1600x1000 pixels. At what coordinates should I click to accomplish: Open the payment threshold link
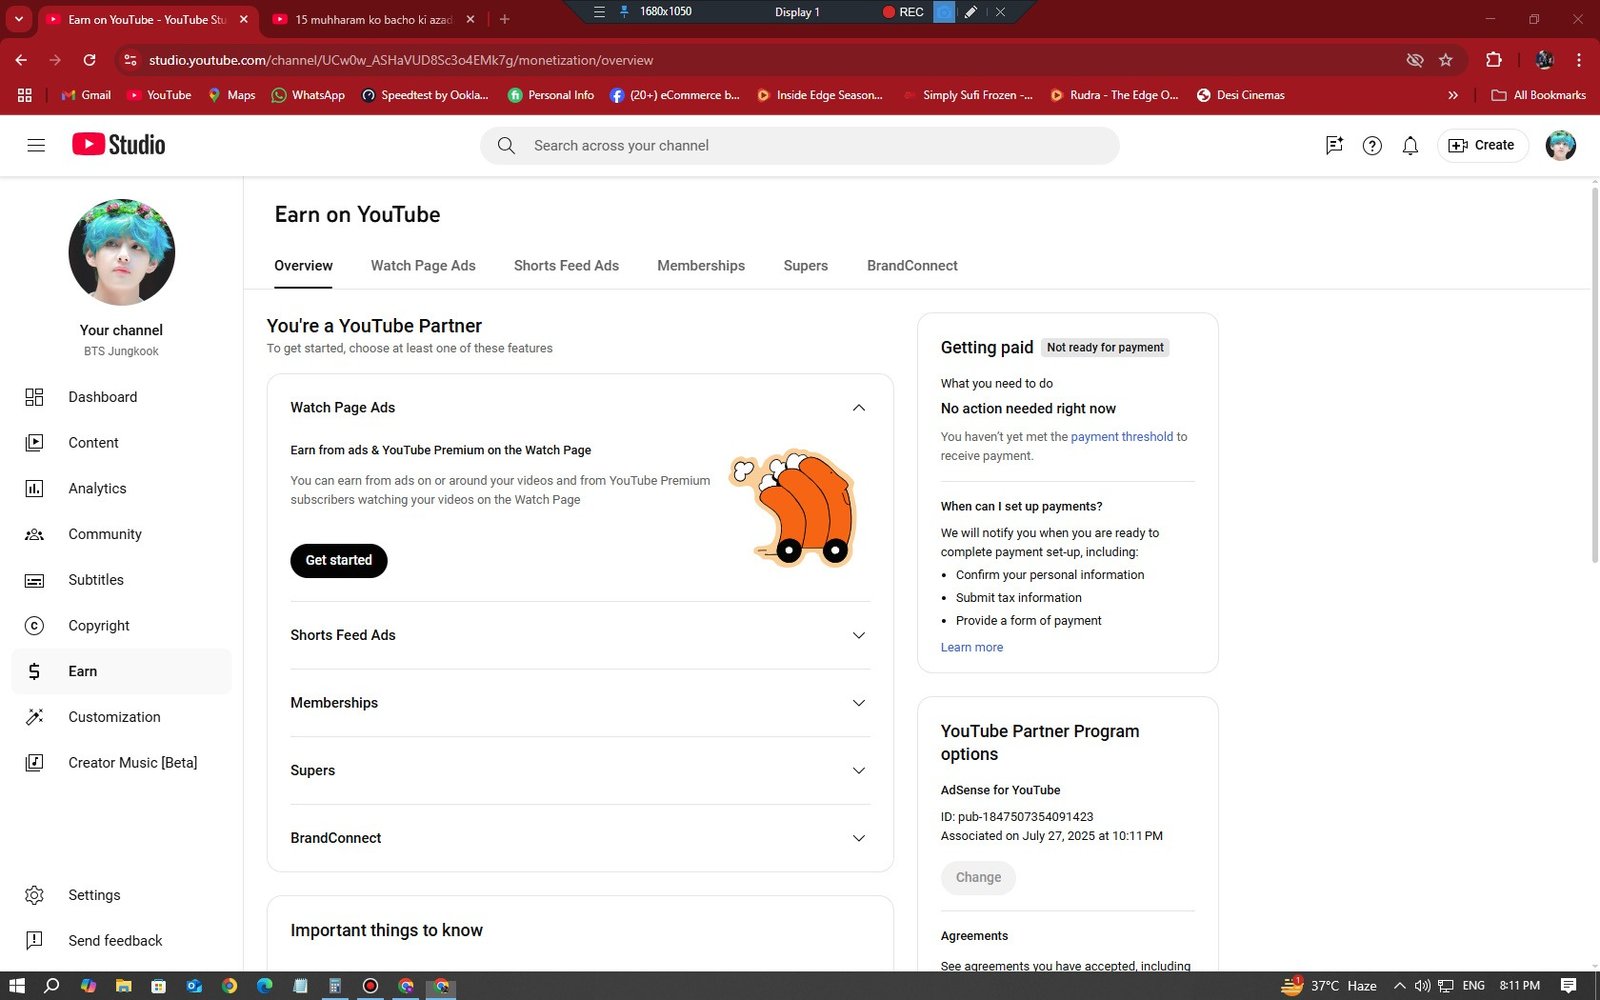coord(1121,437)
